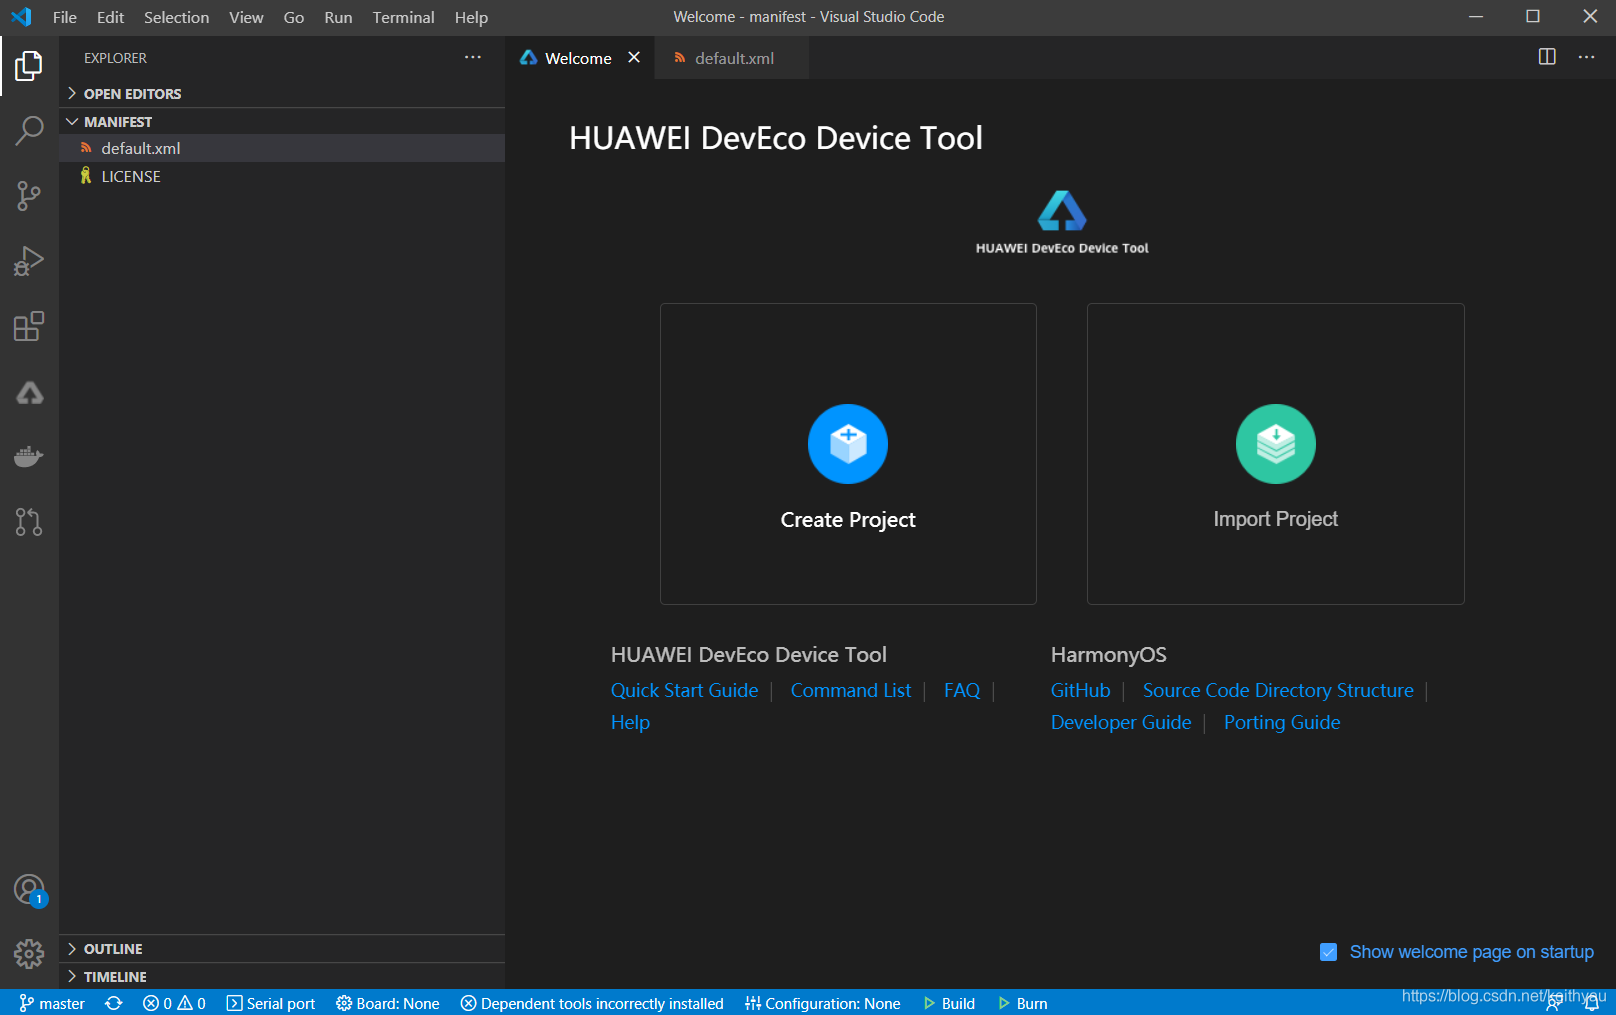1616x1015 pixels.
Task: Collapse the MANIFEST folder section
Action: [x=282, y=121]
